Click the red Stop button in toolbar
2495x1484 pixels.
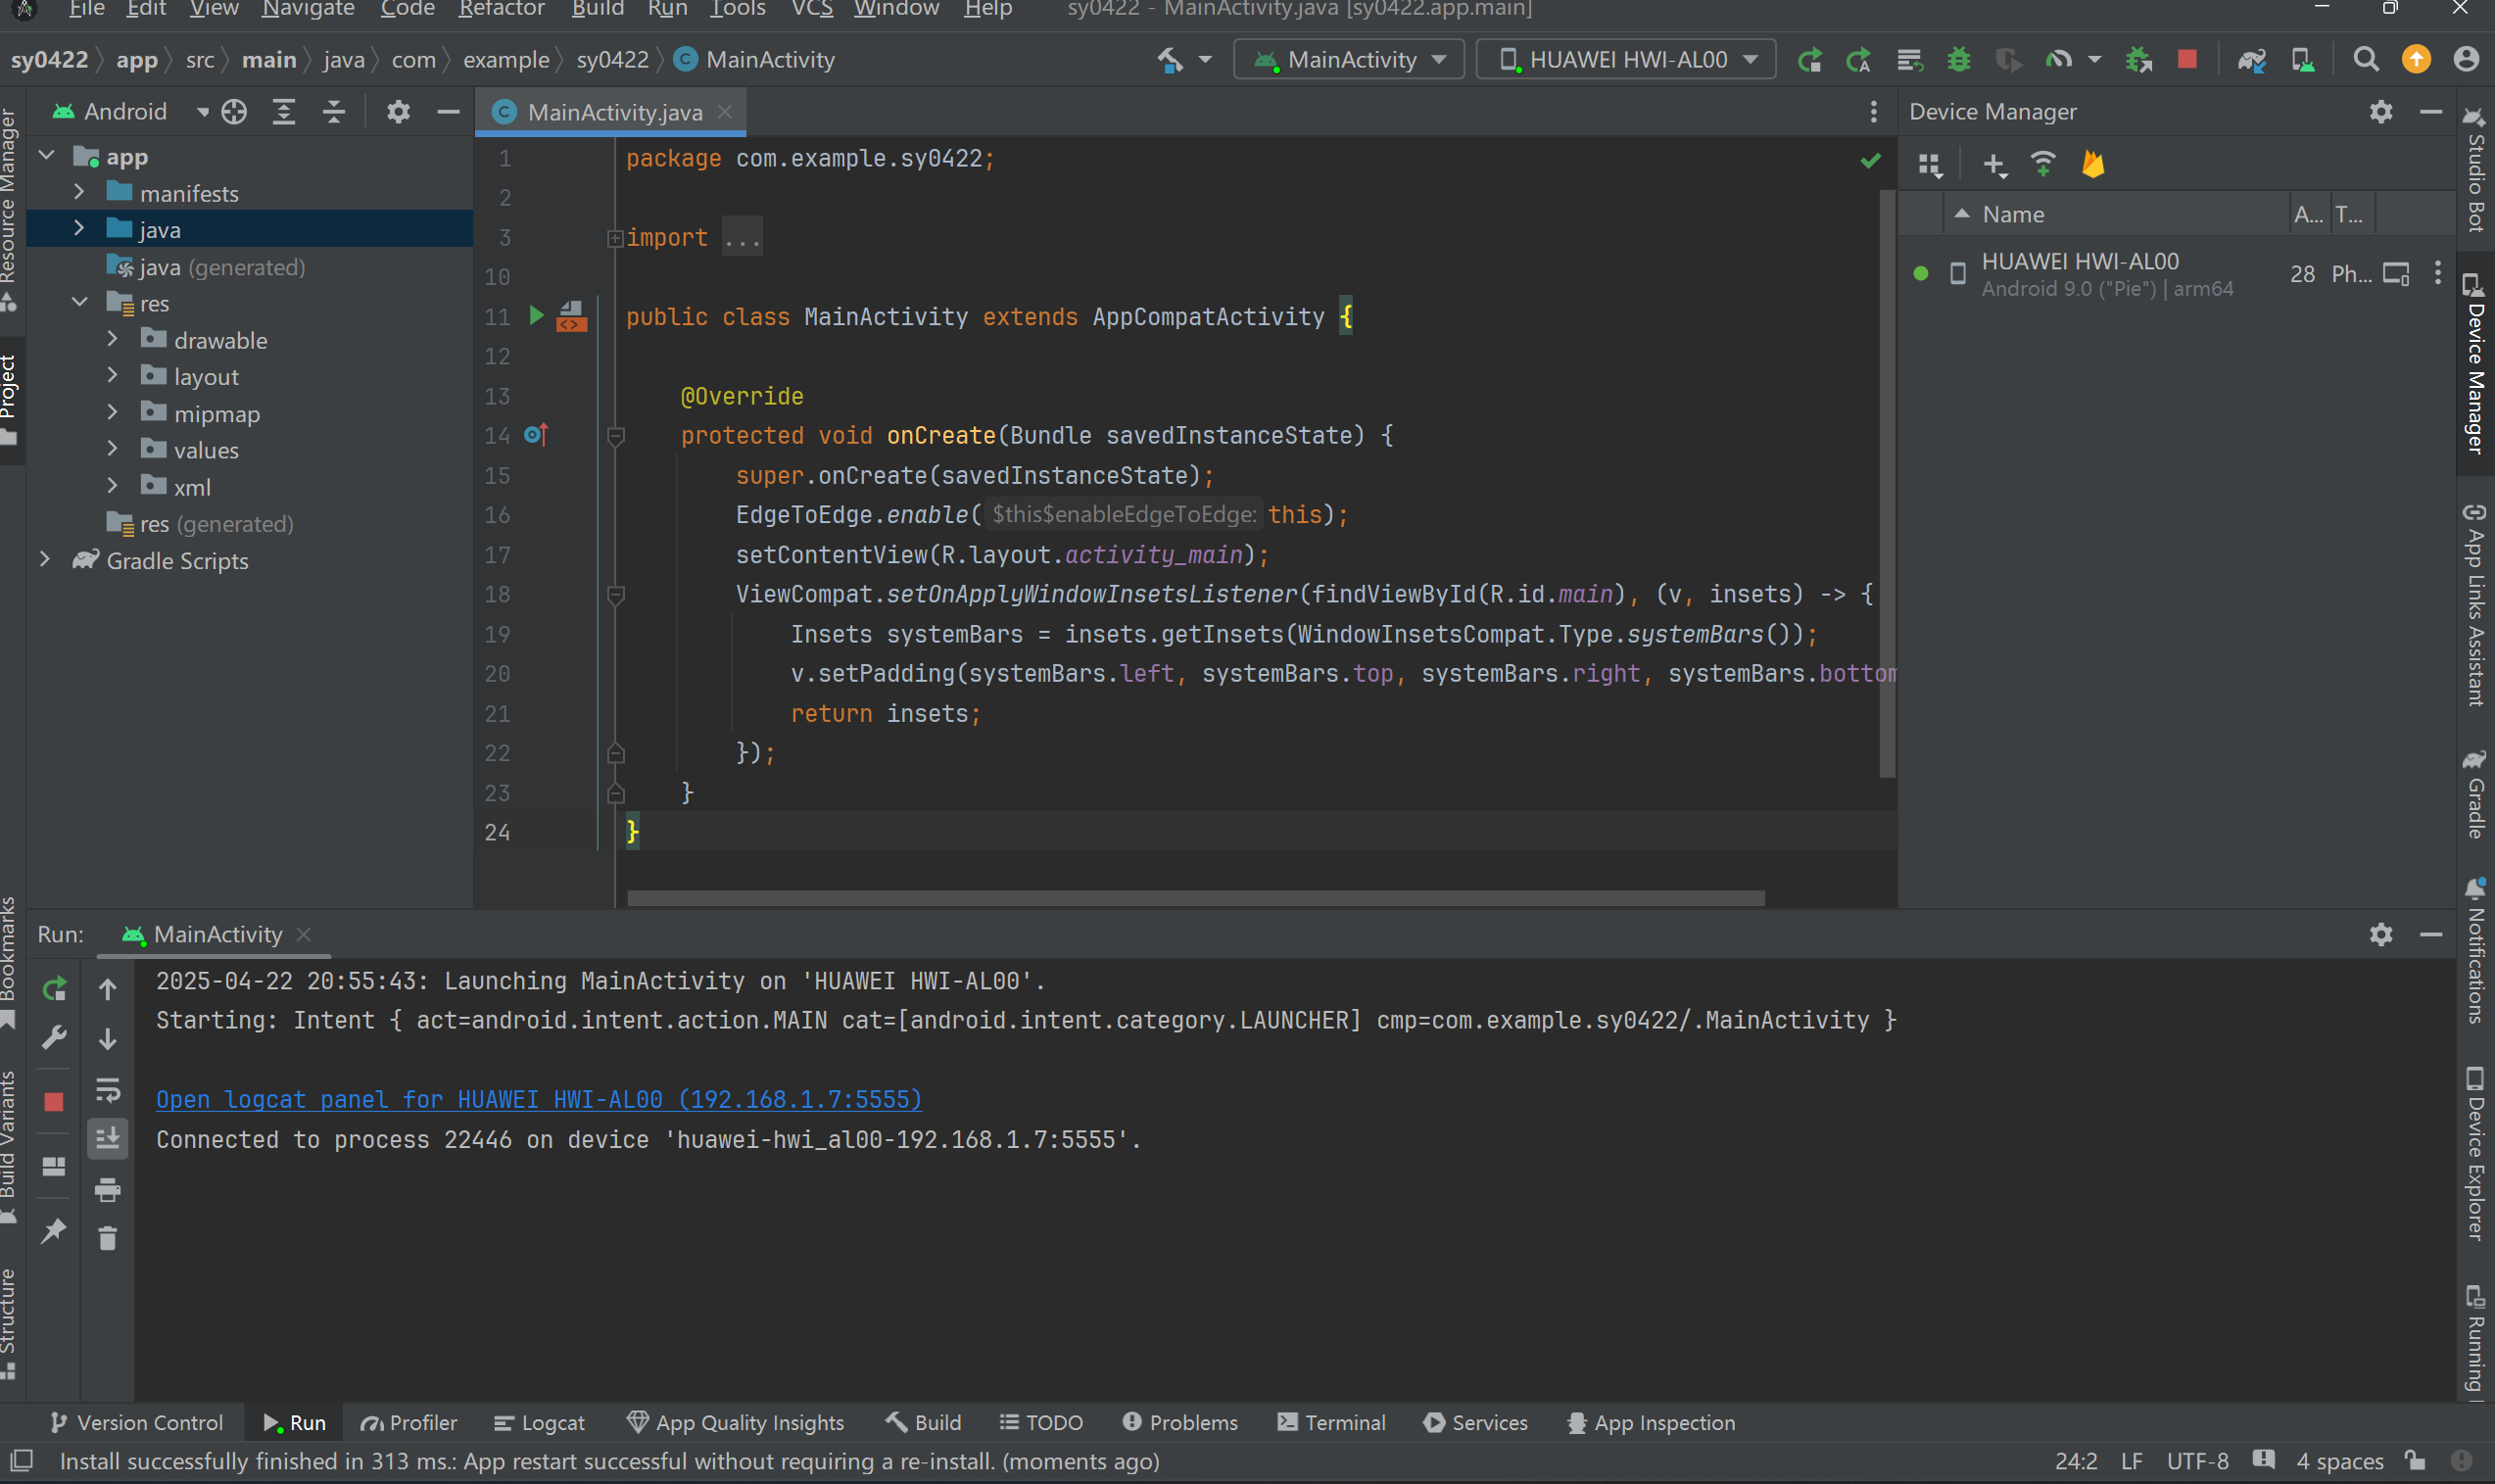click(x=2187, y=60)
